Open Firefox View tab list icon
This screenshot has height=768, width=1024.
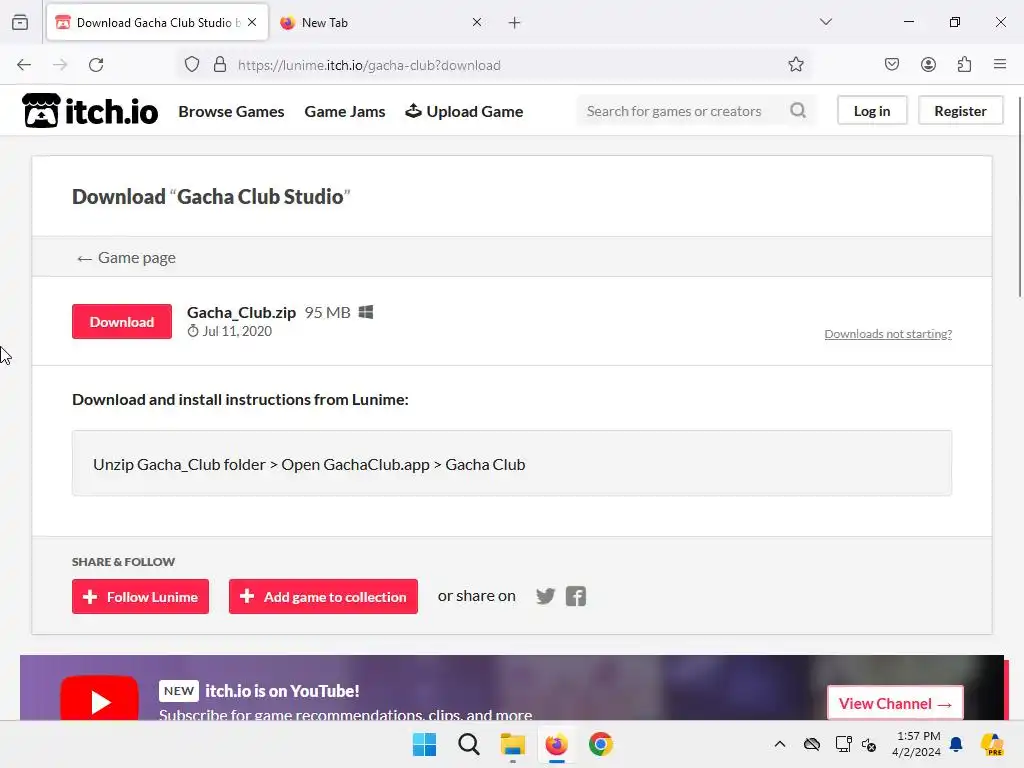pyautogui.click(x=20, y=23)
